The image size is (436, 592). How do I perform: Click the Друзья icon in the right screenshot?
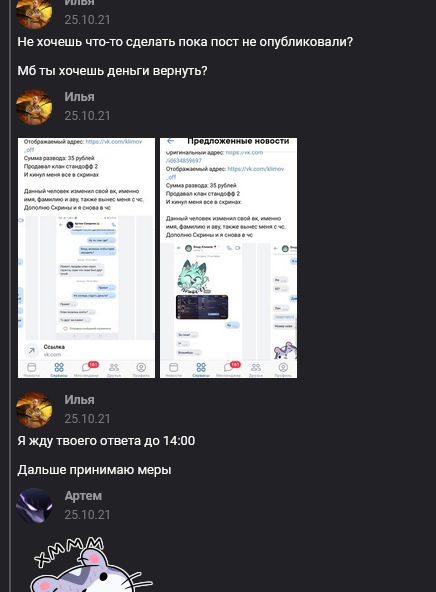256,369
